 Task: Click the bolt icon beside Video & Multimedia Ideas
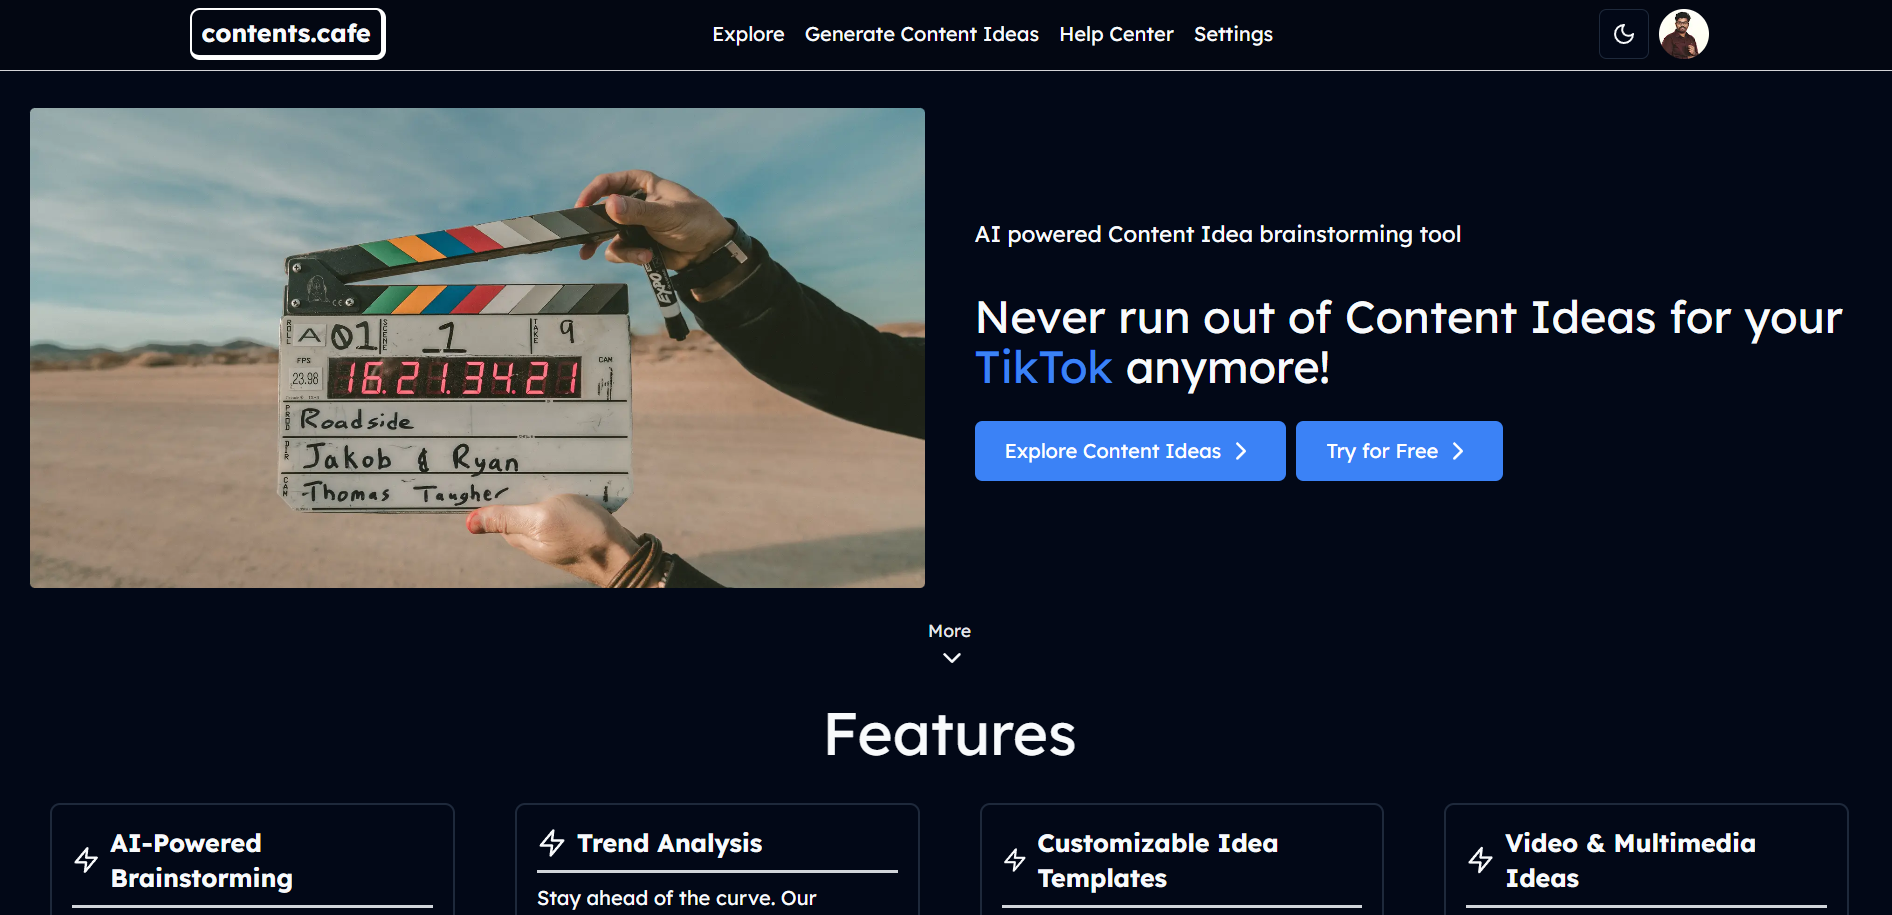(x=1480, y=860)
